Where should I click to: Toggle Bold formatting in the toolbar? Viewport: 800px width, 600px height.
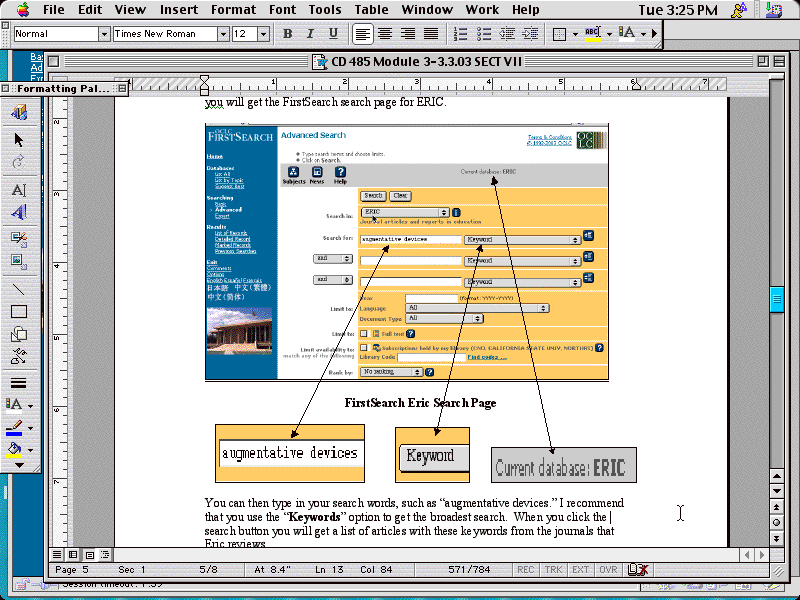[287, 34]
